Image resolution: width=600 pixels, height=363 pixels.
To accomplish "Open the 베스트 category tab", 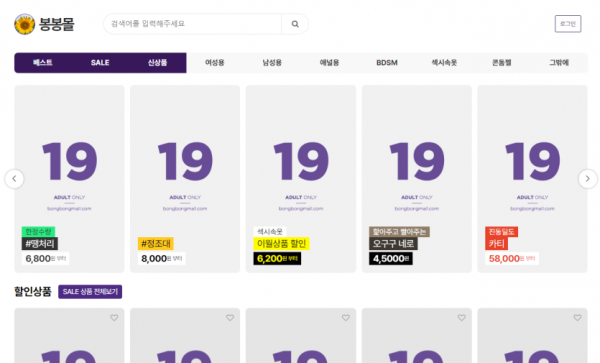I will (x=43, y=63).
